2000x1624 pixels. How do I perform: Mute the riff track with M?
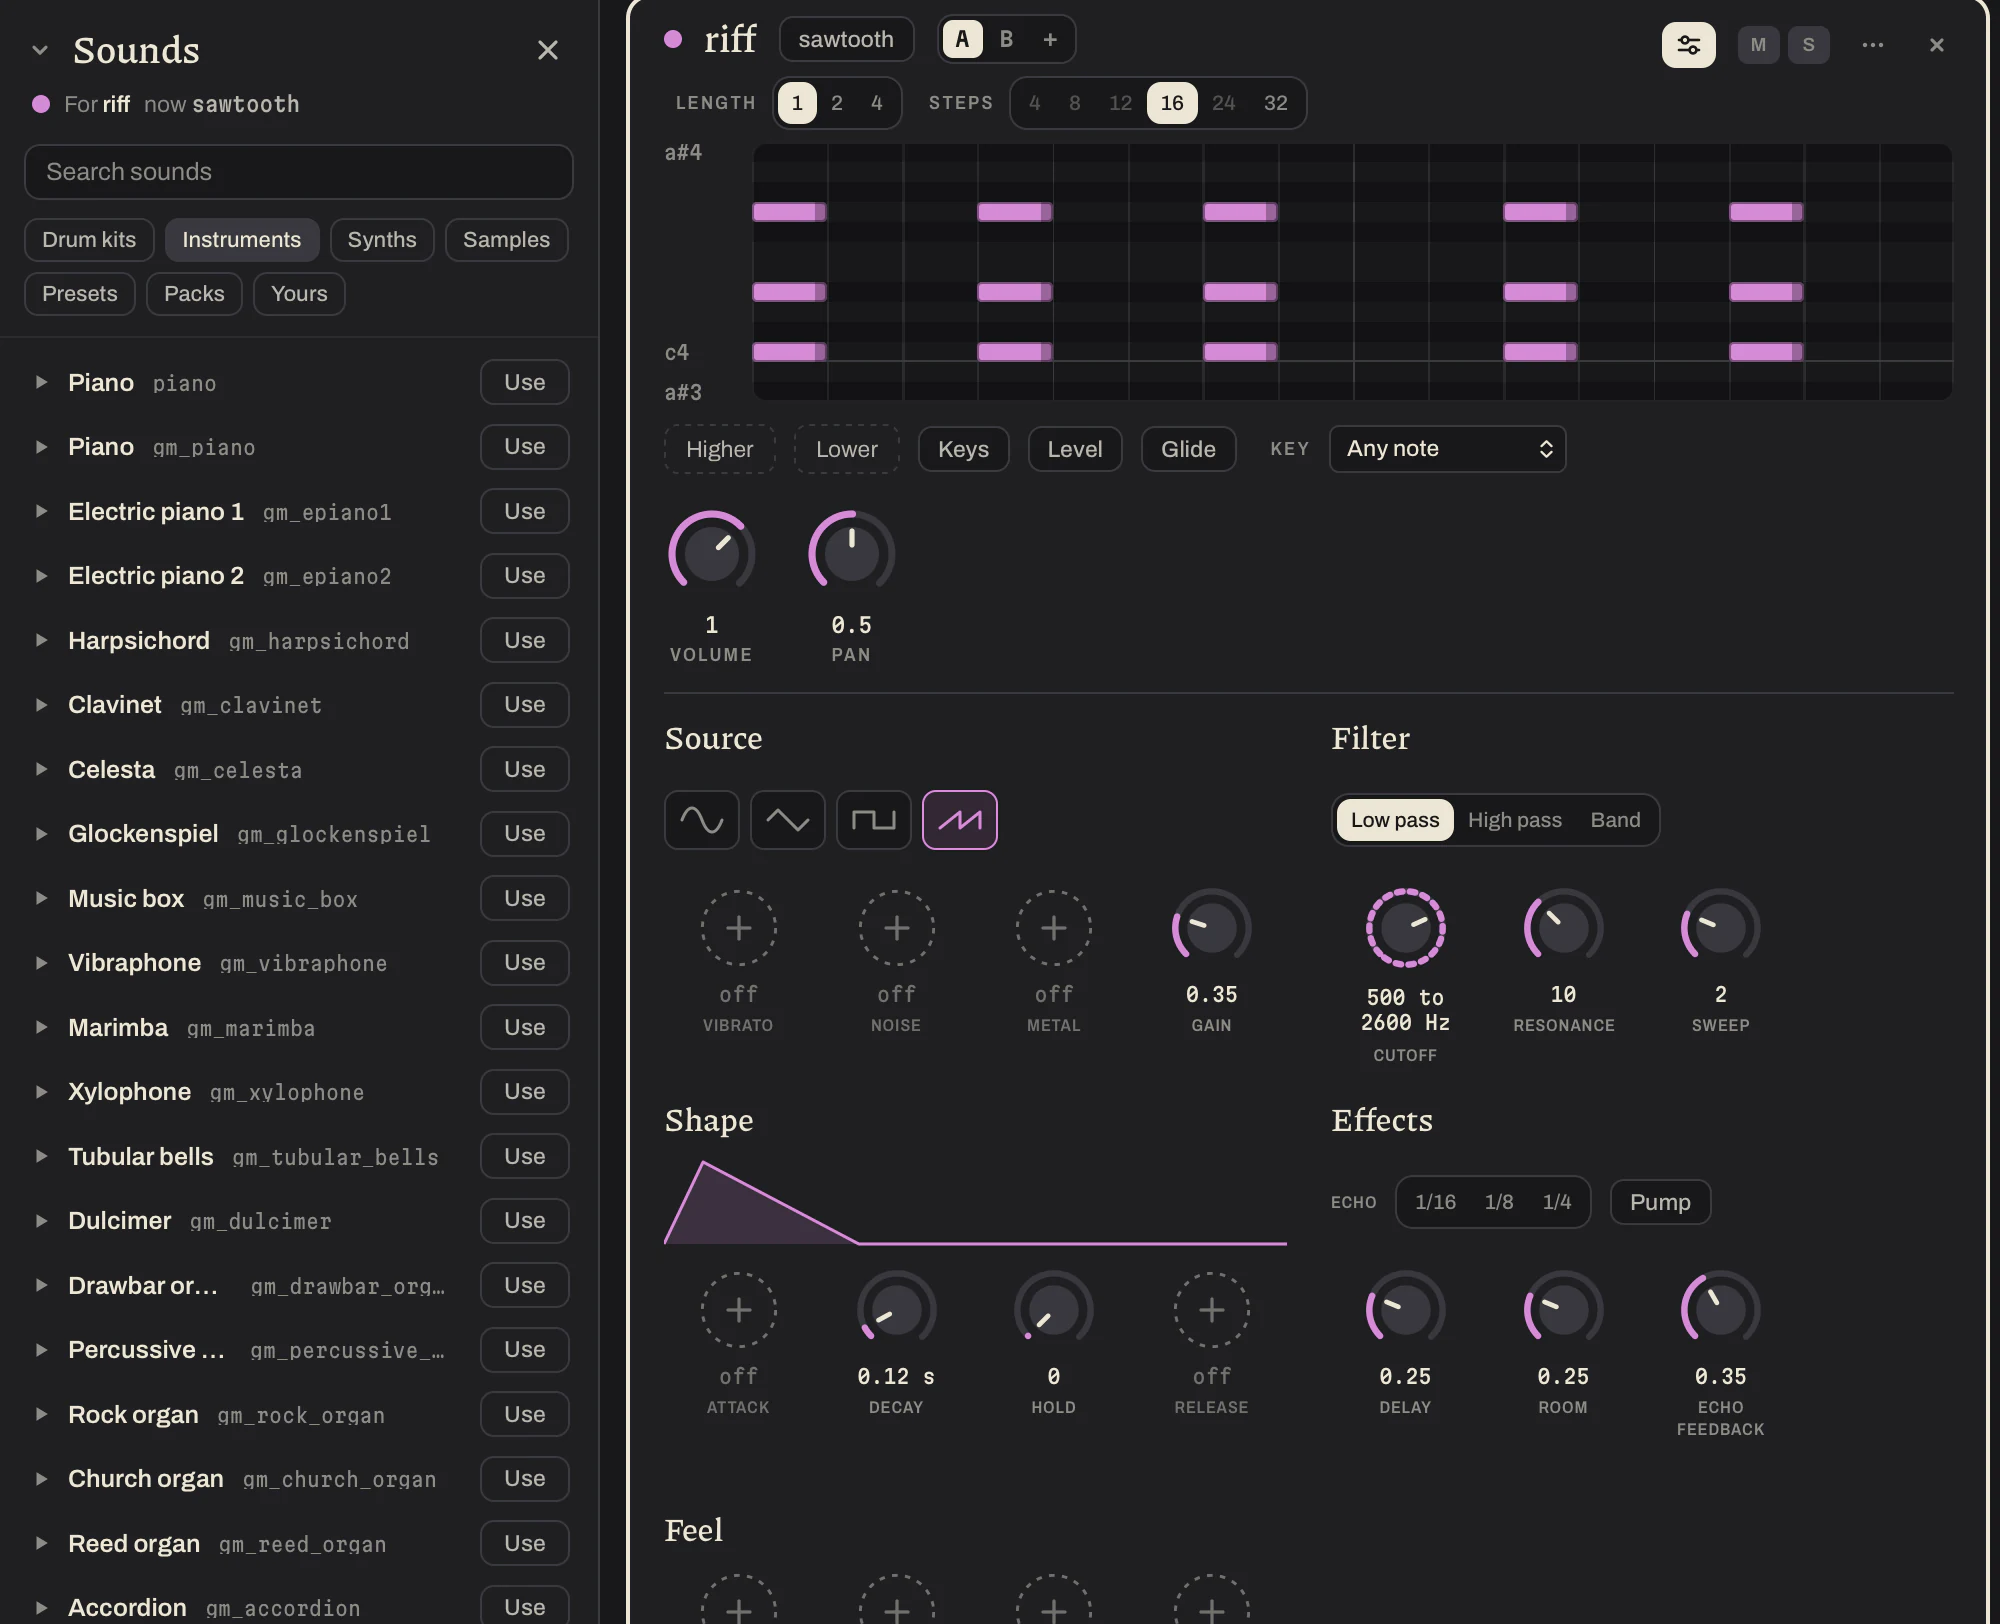pyautogui.click(x=1759, y=45)
